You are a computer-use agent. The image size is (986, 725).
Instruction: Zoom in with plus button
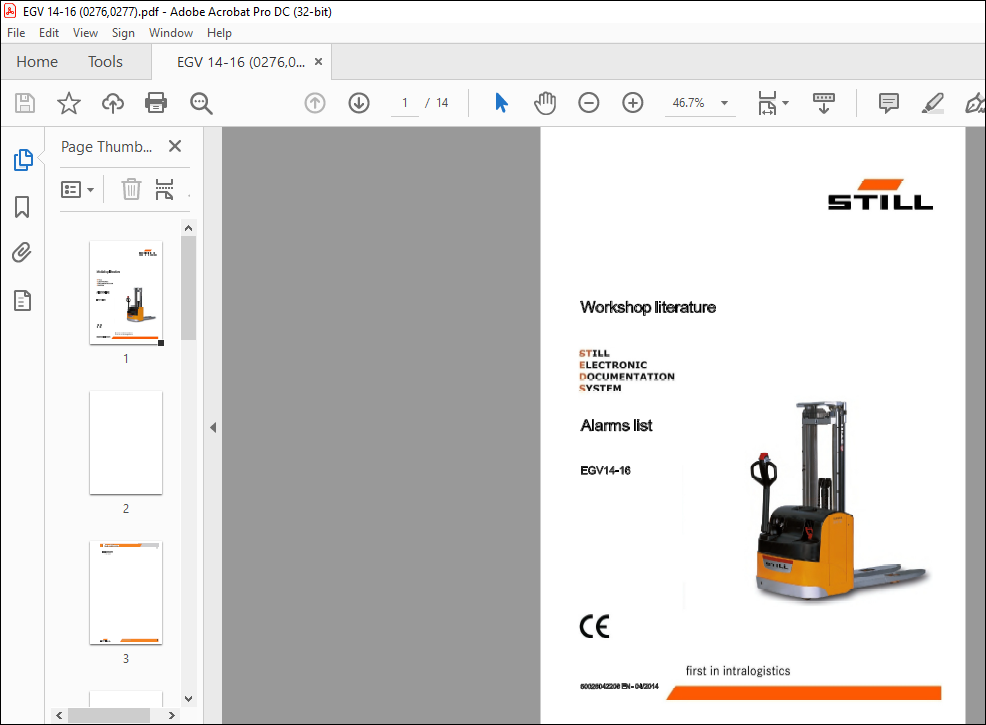coord(633,102)
